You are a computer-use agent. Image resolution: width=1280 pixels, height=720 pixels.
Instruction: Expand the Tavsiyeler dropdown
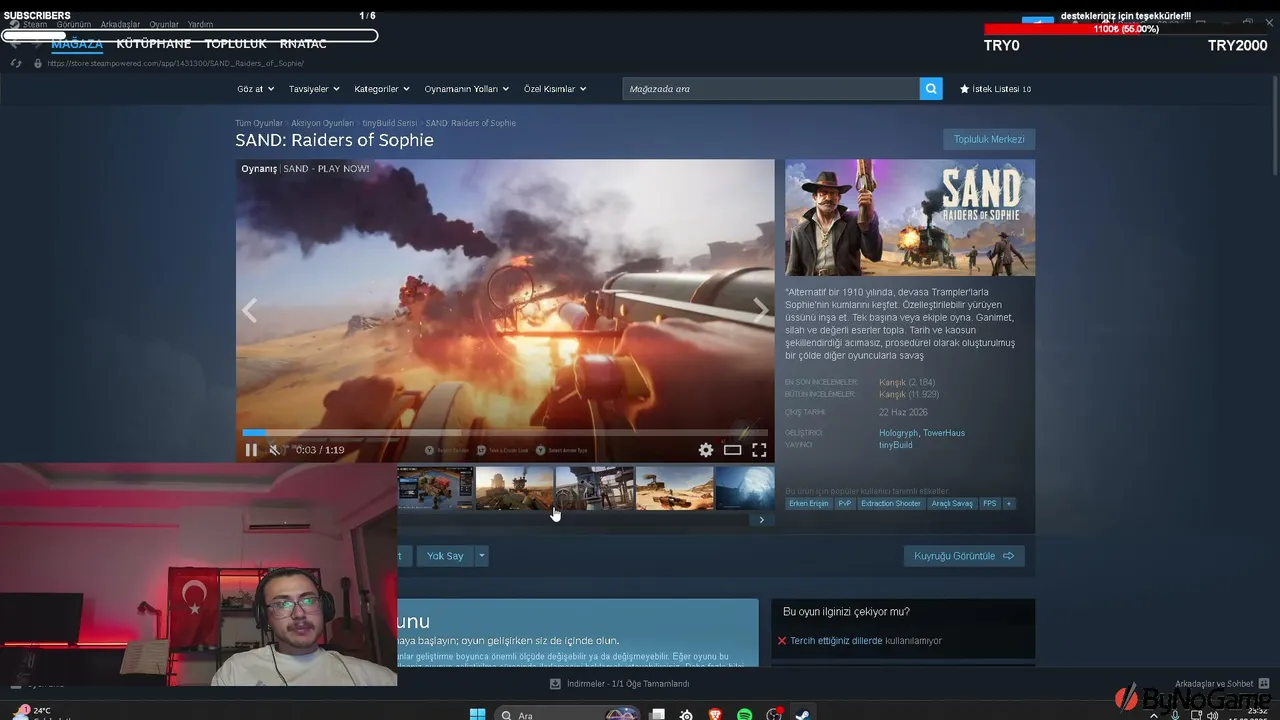[x=314, y=89]
